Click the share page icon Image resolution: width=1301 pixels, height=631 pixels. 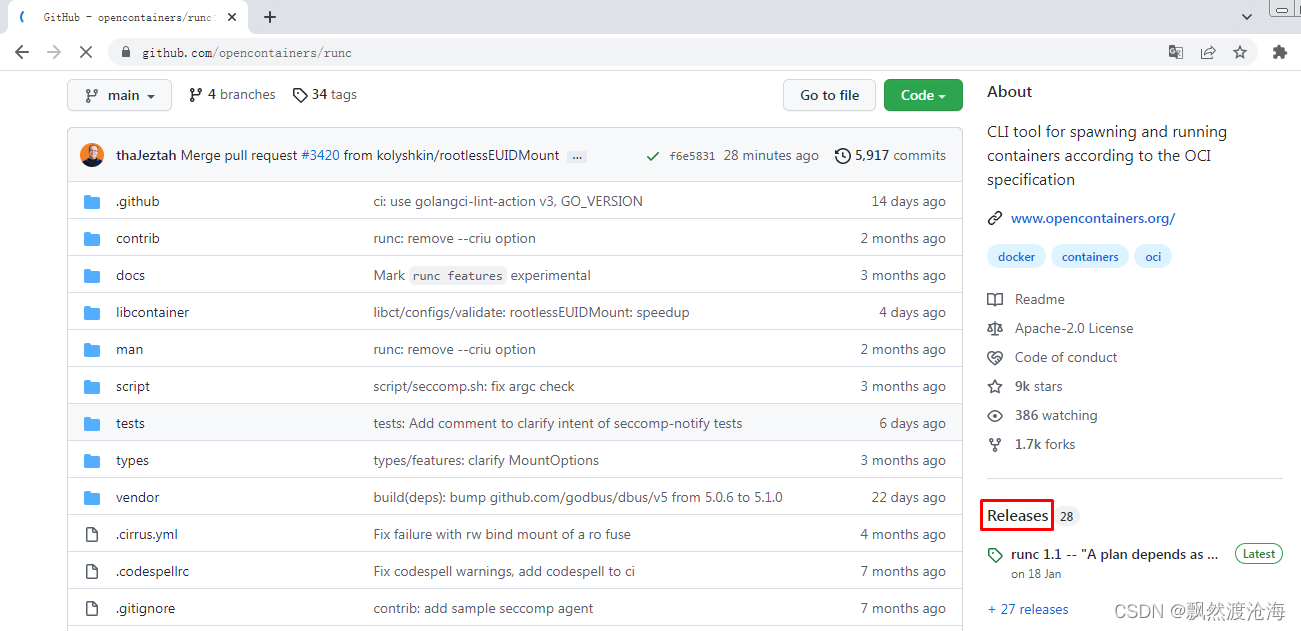click(x=1208, y=52)
